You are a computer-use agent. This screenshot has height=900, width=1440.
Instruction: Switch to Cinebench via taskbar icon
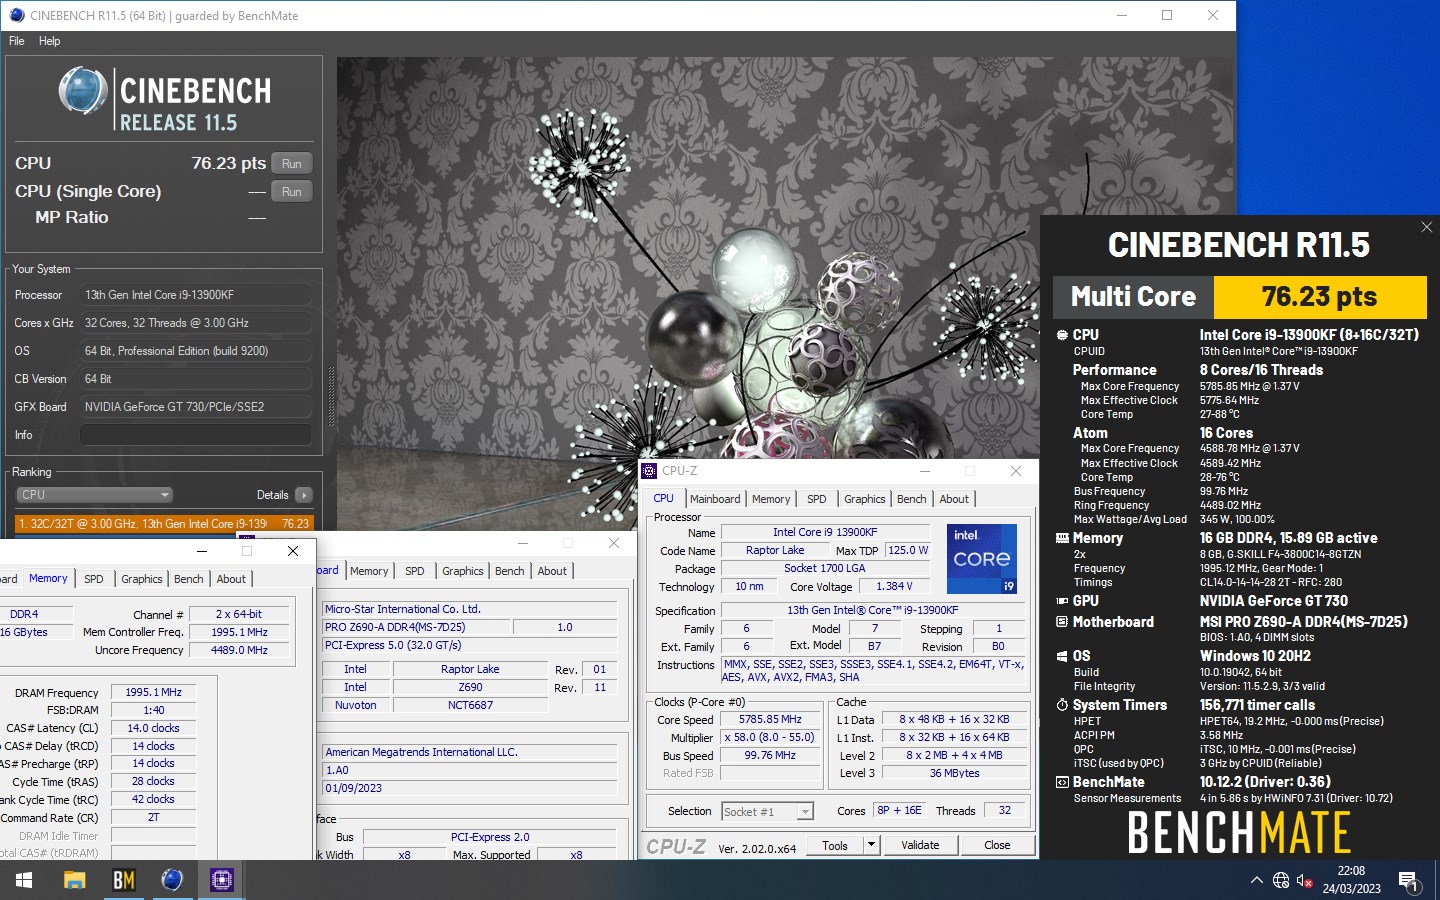172,880
